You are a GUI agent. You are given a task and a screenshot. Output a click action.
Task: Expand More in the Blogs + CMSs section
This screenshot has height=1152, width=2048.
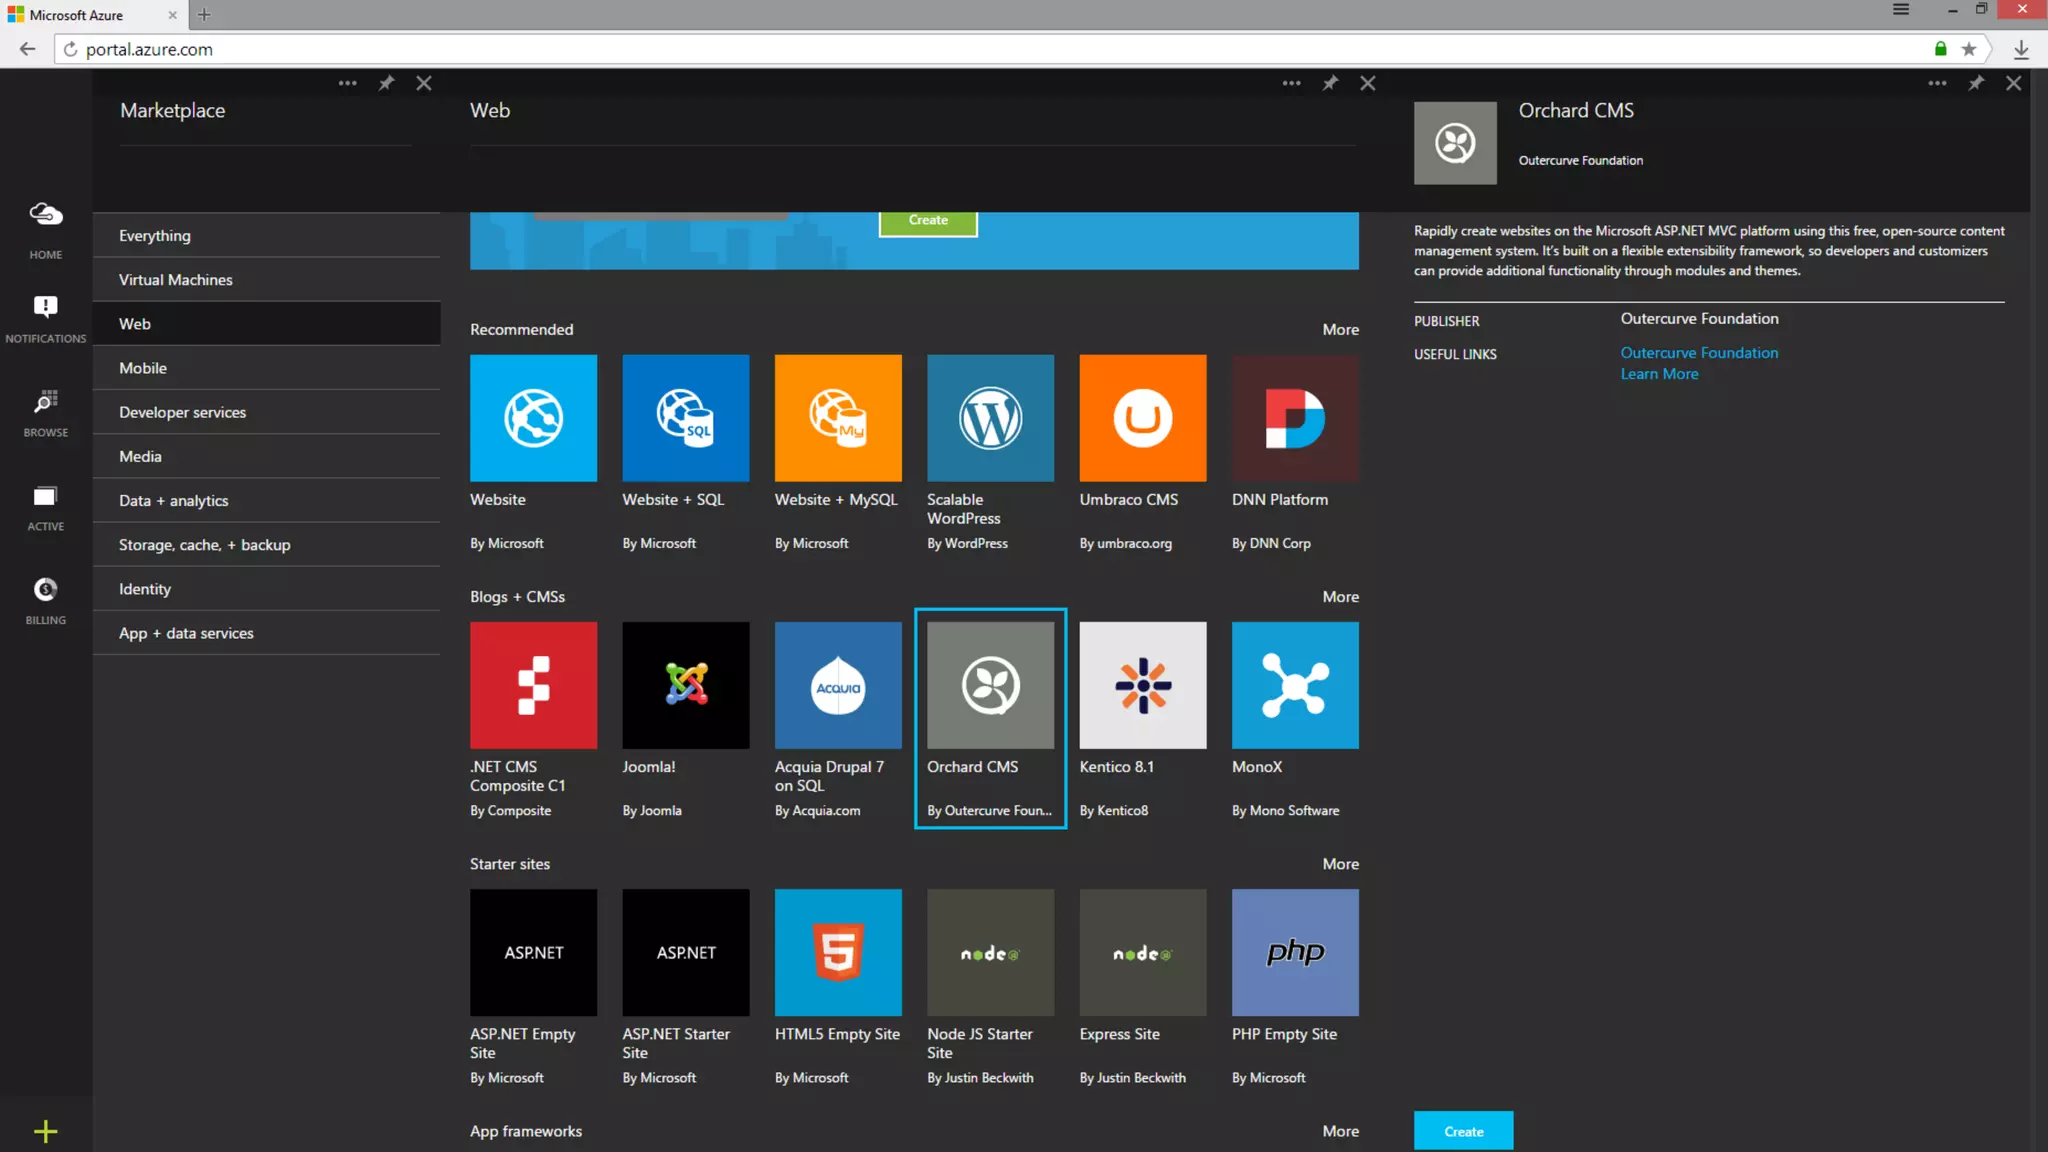coord(1340,597)
